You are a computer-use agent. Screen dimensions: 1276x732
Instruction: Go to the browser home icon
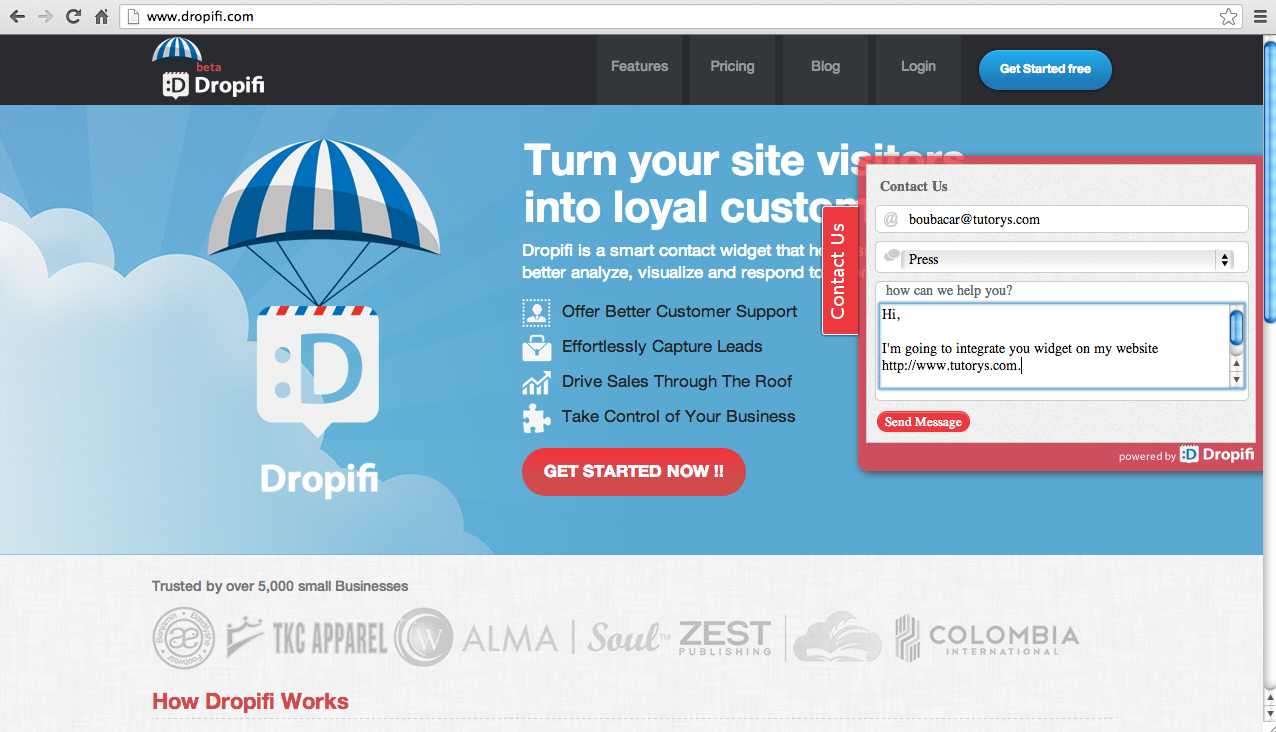pyautogui.click(x=101, y=16)
